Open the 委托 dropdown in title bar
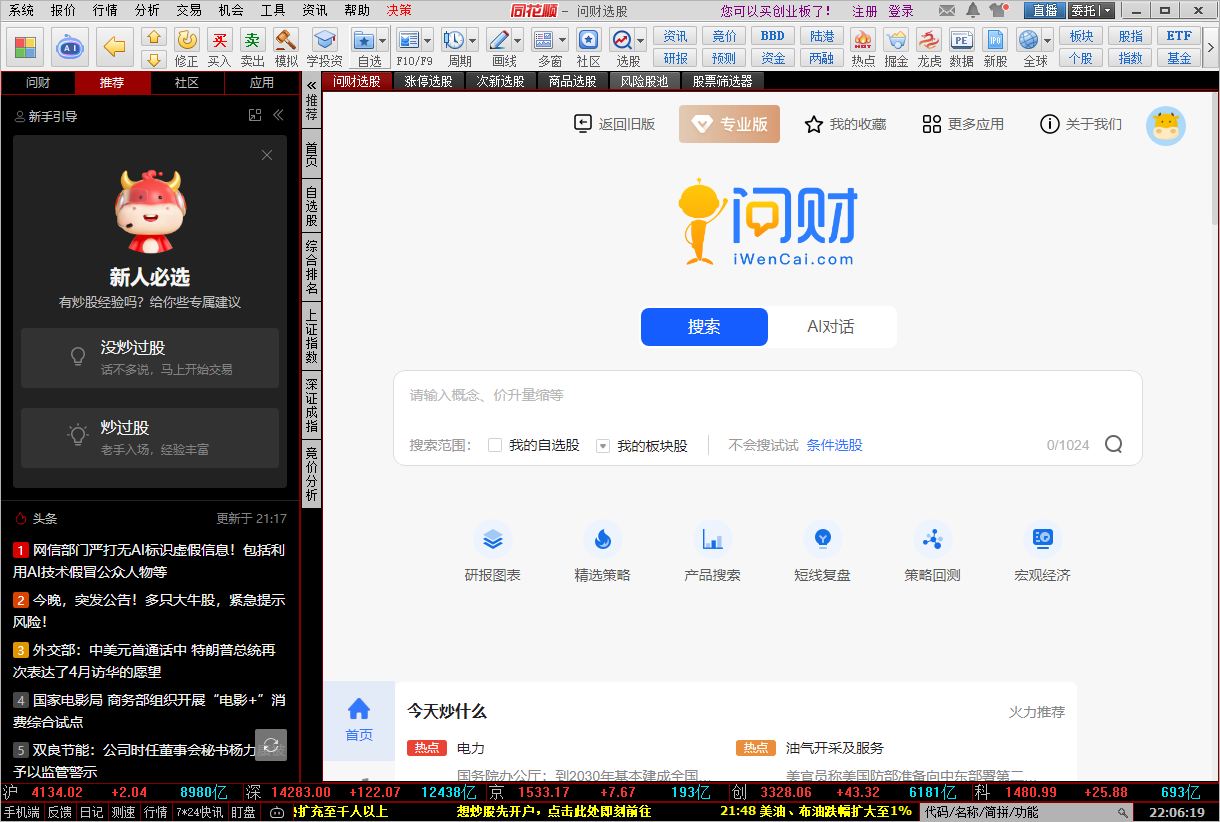This screenshot has width=1220, height=822. [1105, 10]
